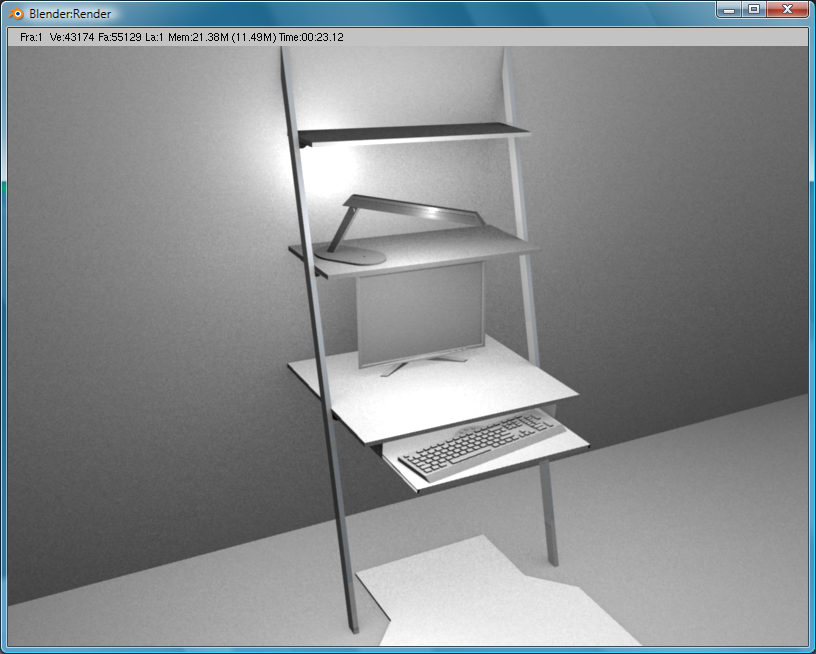Image resolution: width=816 pixels, height=654 pixels.
Task: Click the Fa:55129 face count
Action: point(120,37)
